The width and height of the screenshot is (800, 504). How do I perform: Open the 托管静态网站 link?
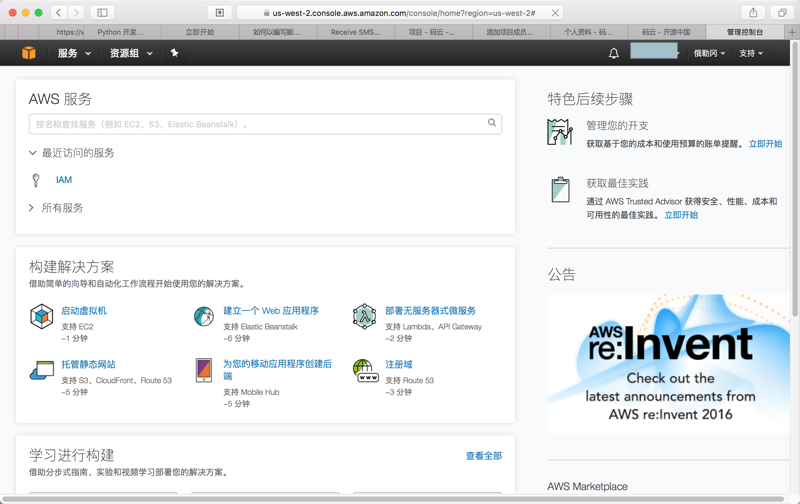click(88, 364)
